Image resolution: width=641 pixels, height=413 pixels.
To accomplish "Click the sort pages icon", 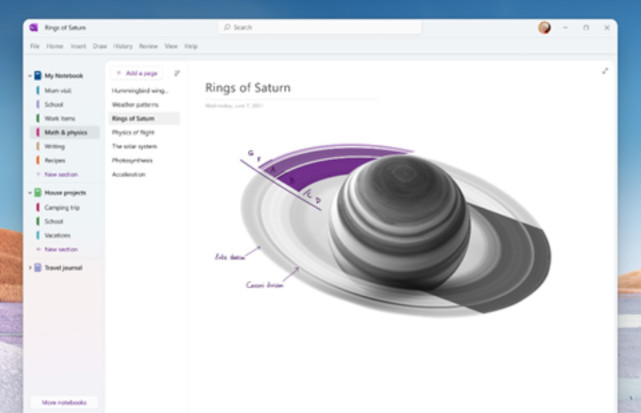I will tap(177, 73).
